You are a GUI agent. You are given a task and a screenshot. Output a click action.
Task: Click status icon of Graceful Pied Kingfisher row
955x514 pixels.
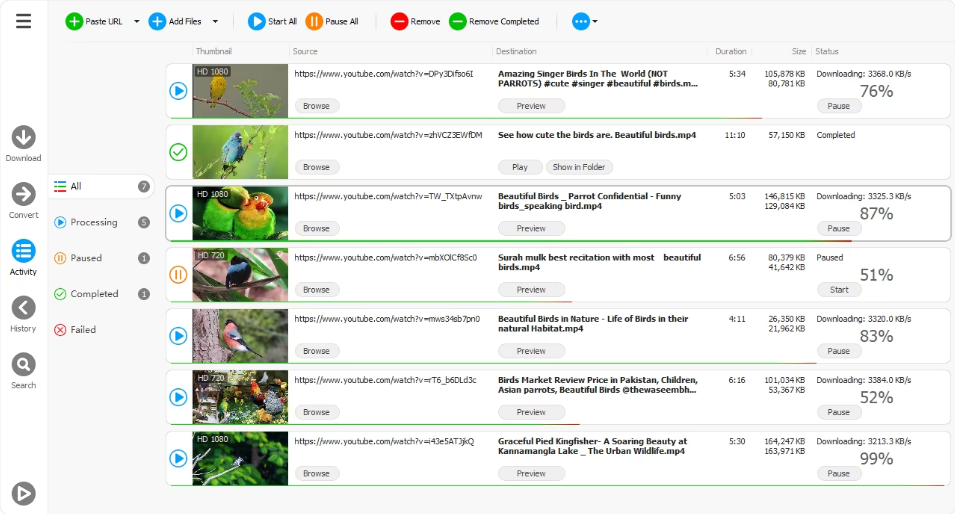pos(178,458)
